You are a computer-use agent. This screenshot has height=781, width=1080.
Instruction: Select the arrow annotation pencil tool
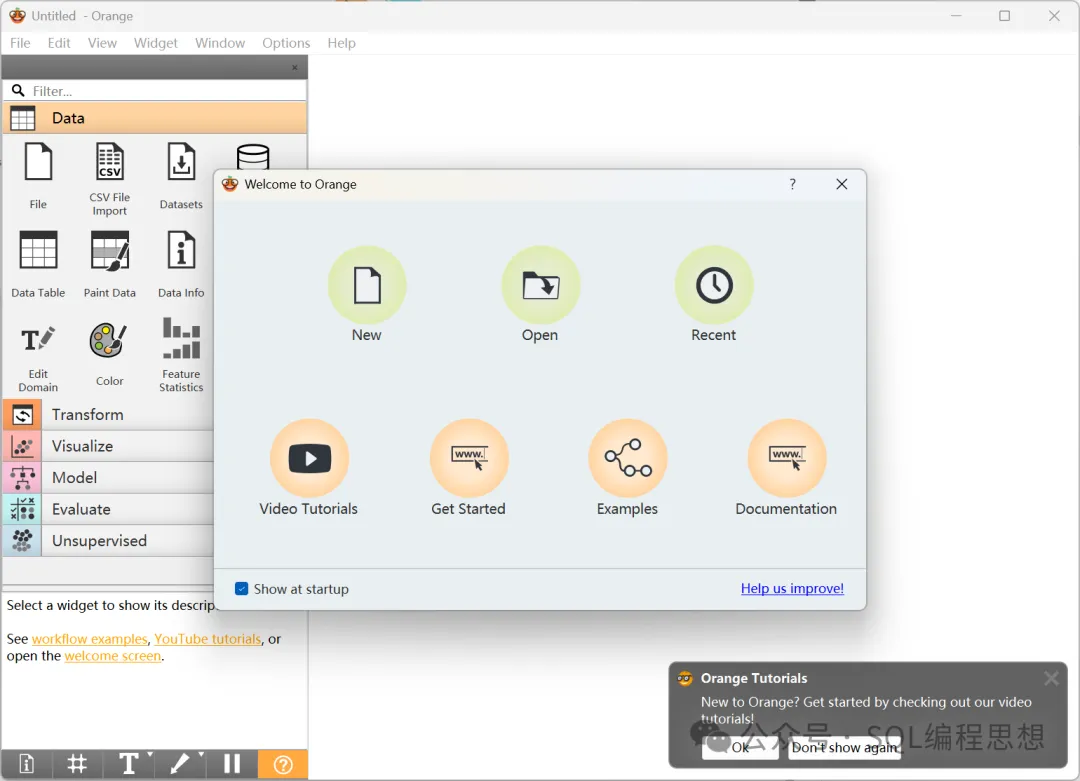click(179, 764)
